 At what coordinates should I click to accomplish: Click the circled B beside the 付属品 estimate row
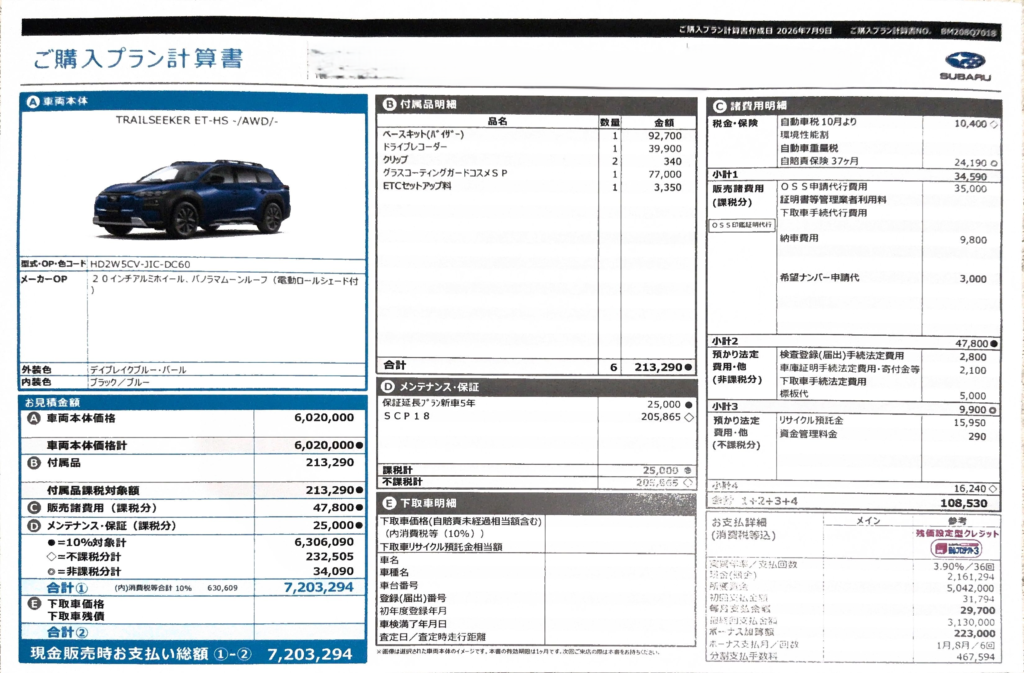(33, 463)
